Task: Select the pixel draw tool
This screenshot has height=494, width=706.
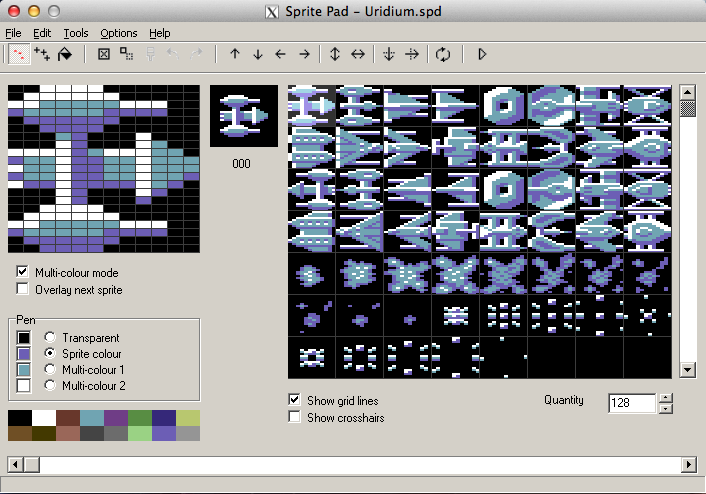Action: (x=18, y=54)
